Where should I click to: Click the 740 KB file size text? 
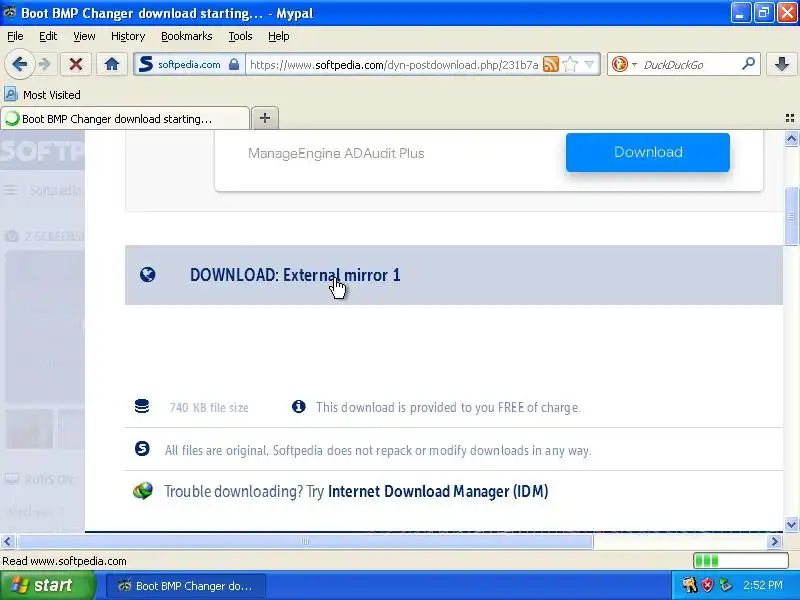coord(209,408)
